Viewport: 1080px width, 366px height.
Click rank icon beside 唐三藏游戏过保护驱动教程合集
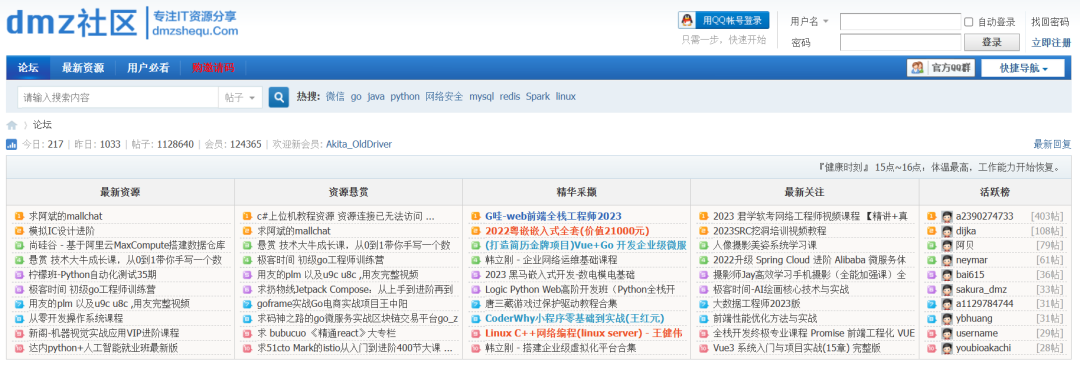(475, 304)
